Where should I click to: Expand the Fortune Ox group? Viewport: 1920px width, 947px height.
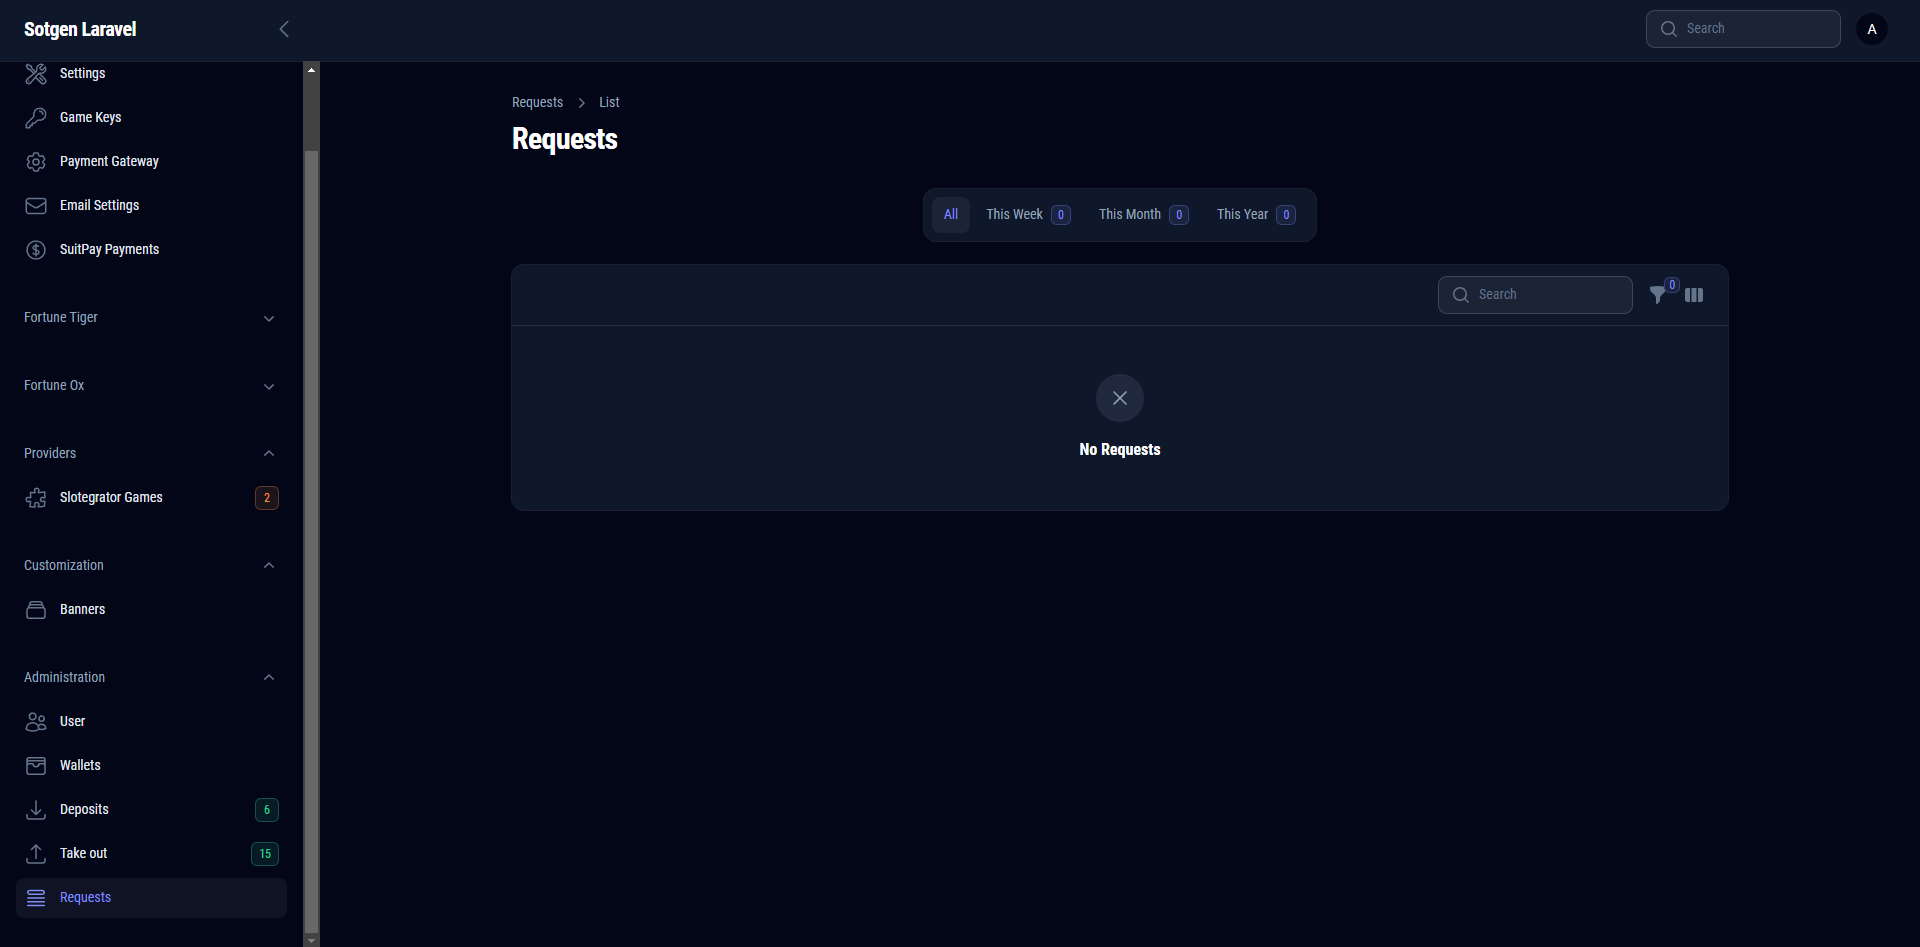click(268, 386)
